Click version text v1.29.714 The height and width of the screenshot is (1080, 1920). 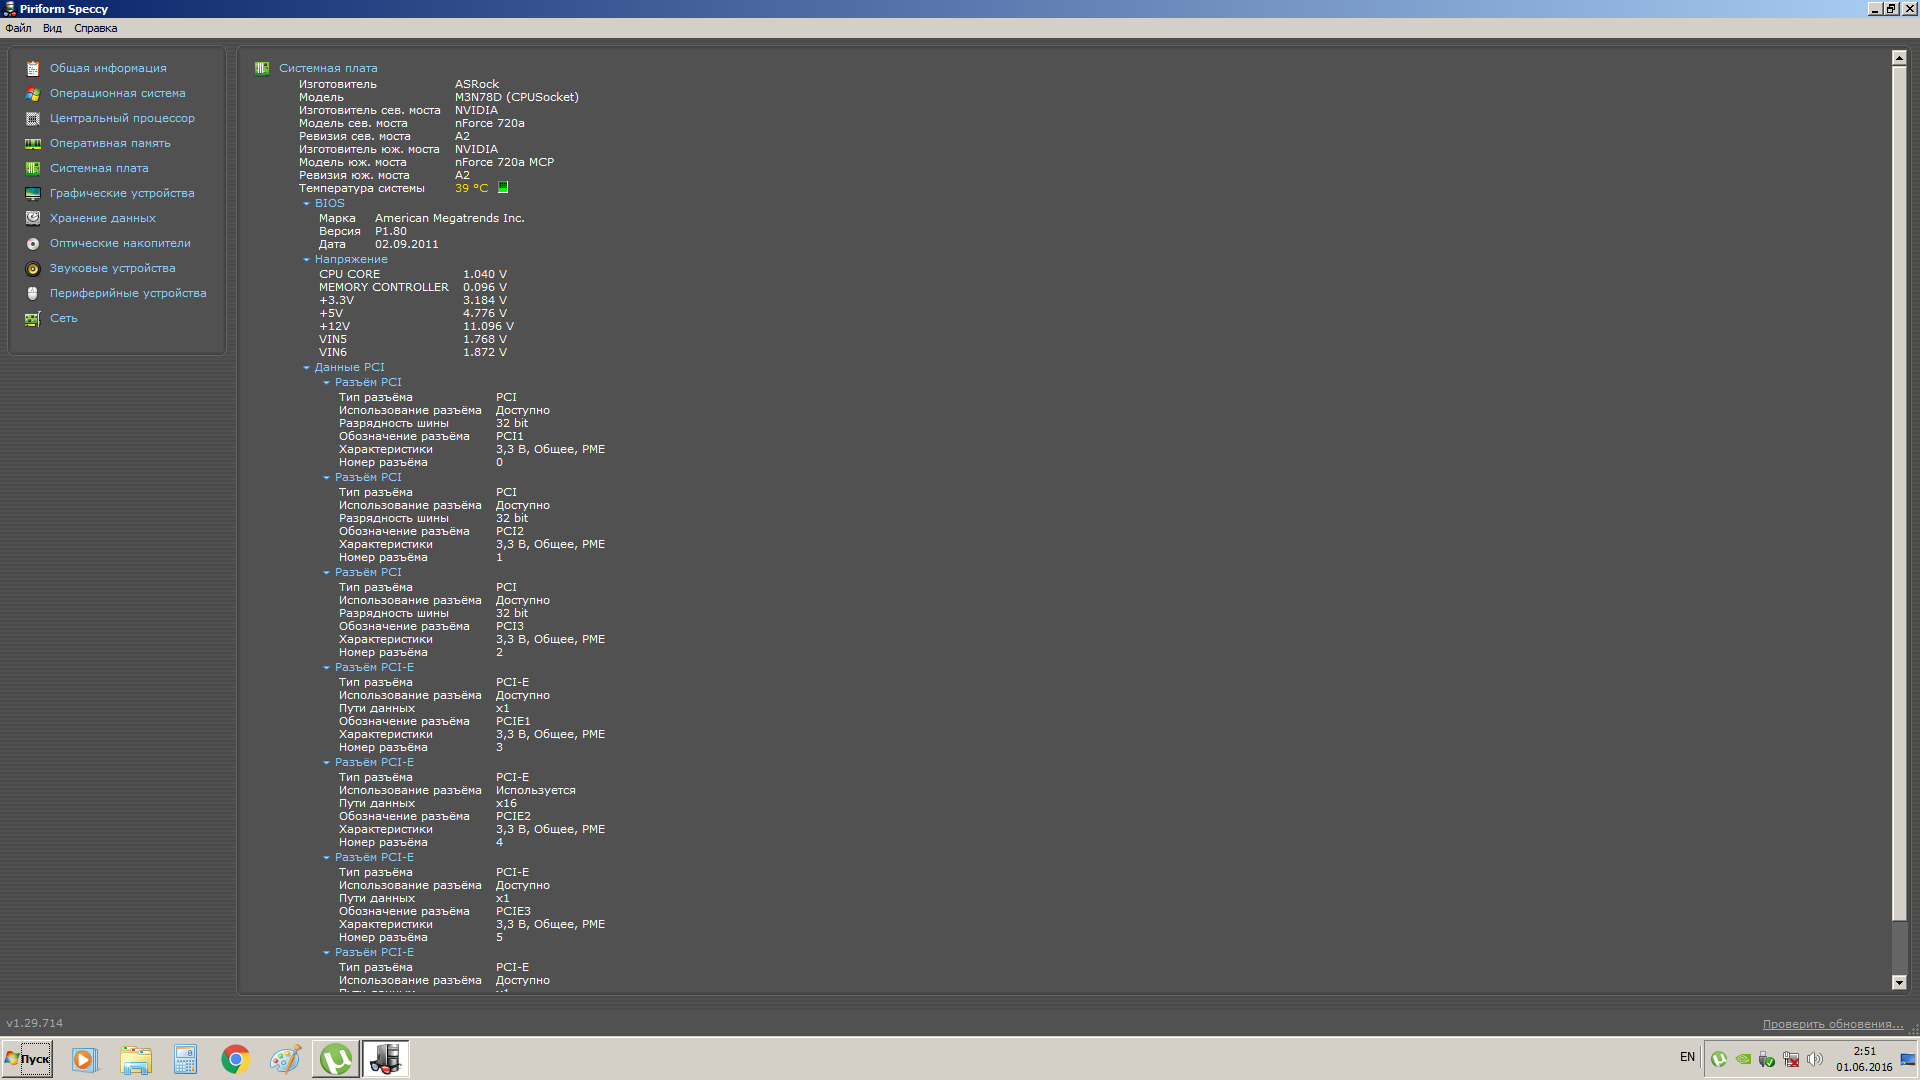(35, 1023)
